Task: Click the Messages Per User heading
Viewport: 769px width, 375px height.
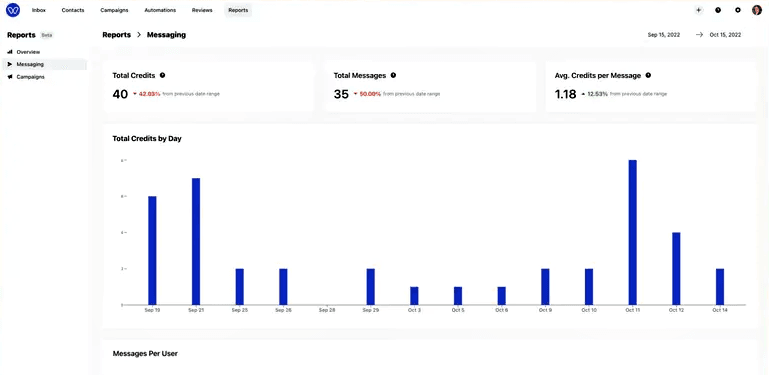Action: 145,353
